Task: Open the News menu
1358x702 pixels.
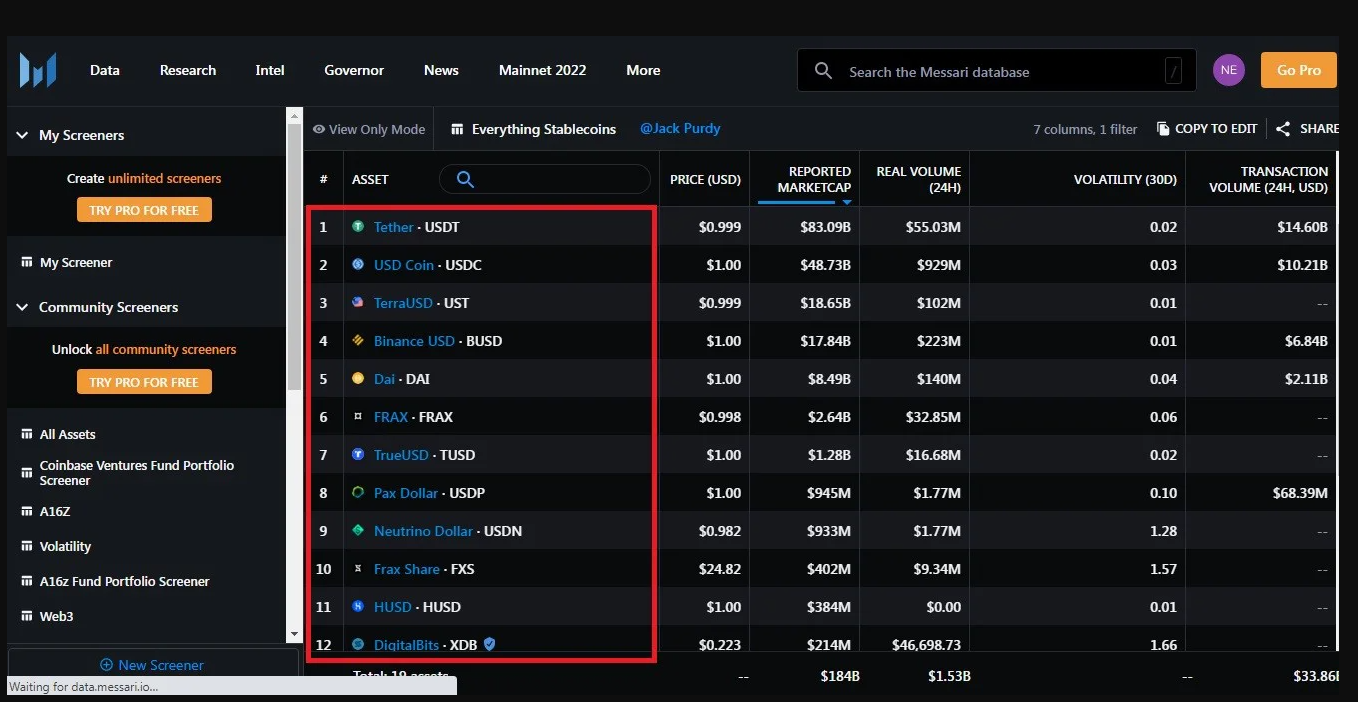Action: (x=441, y=70)
